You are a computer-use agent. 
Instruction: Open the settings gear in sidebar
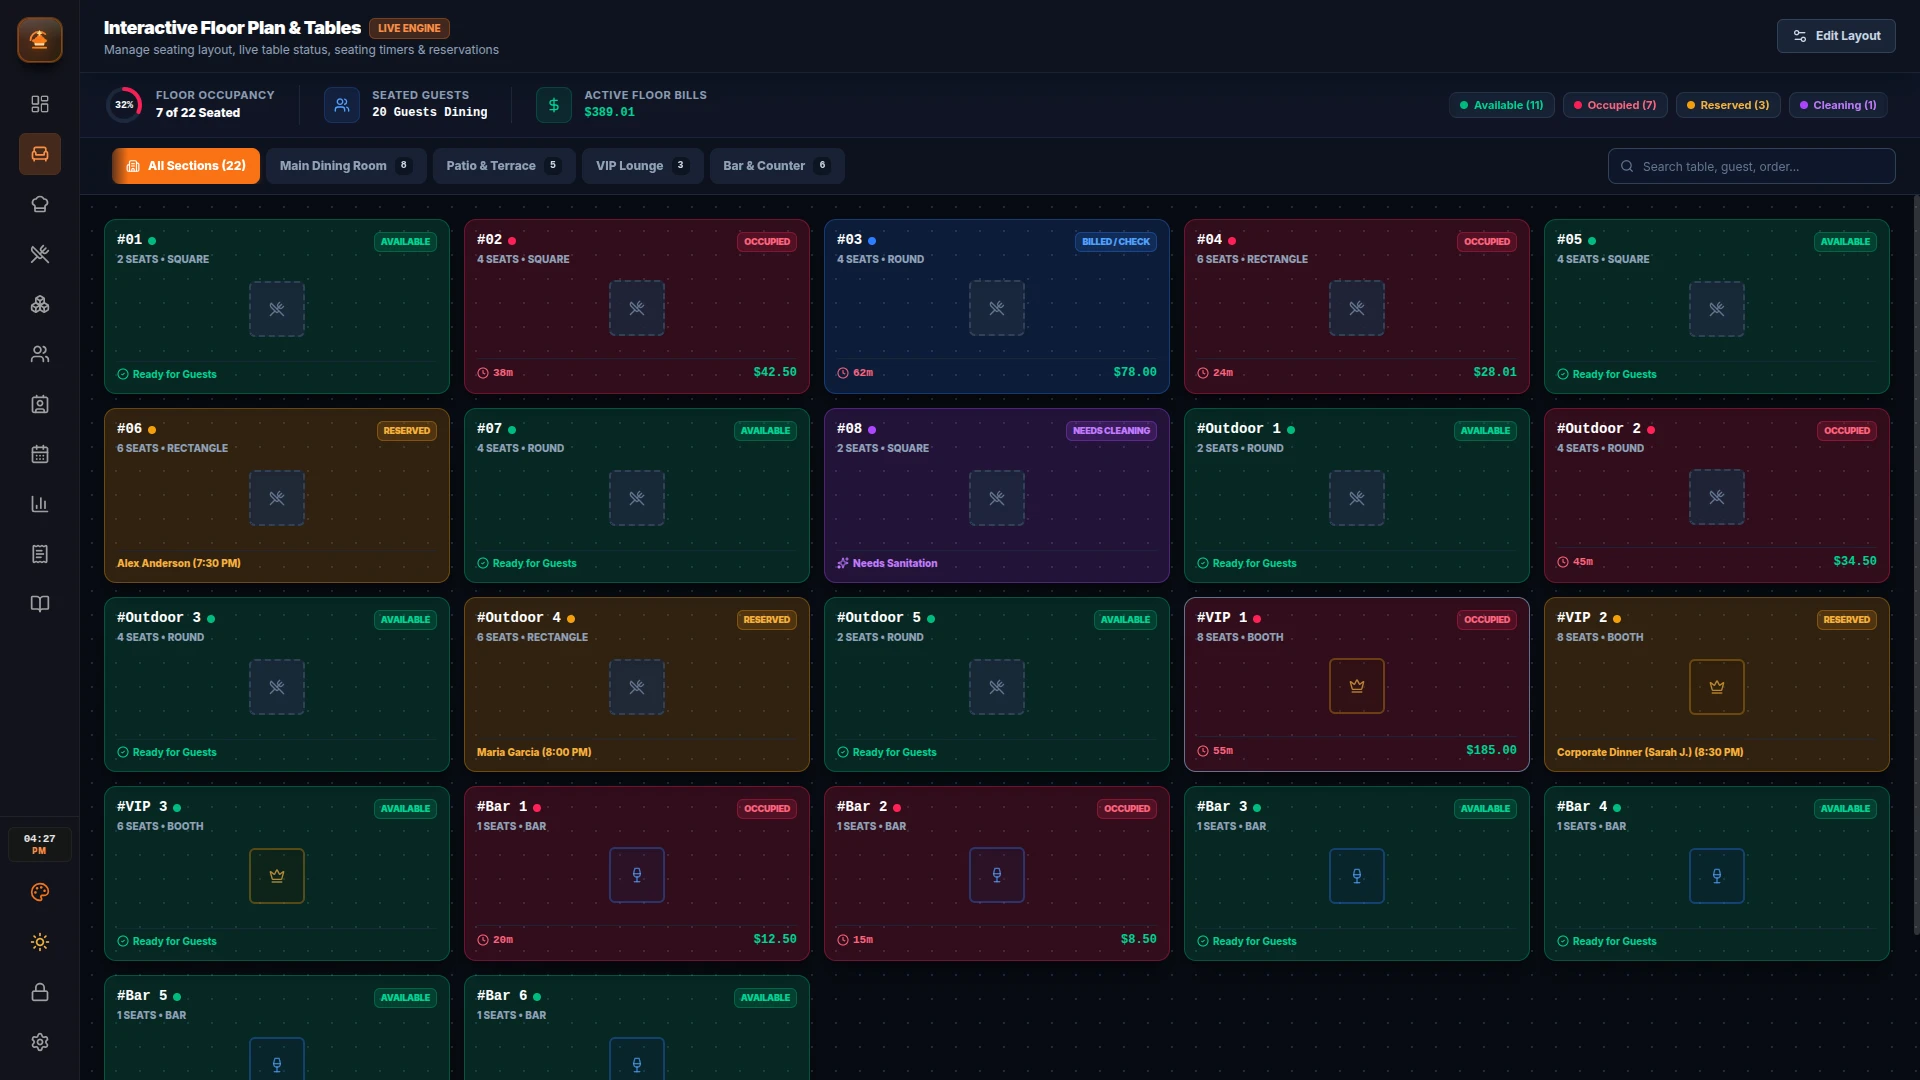[x=40, y=1042]
